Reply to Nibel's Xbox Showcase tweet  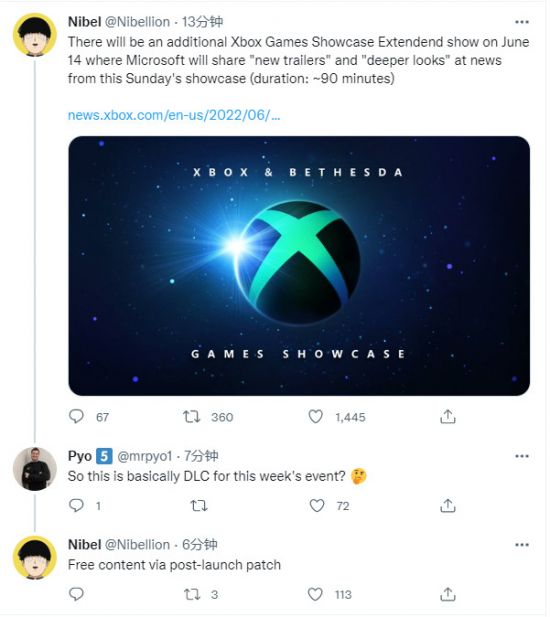click(76, 417)
